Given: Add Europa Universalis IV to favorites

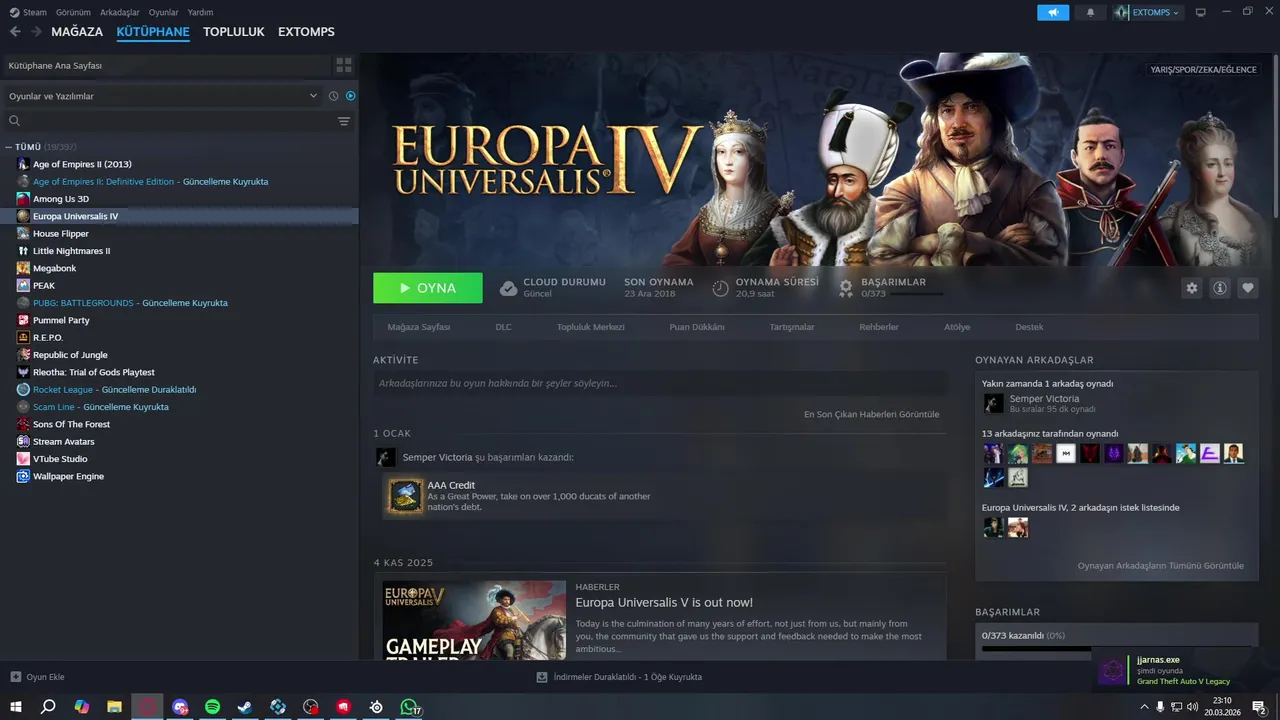Looking at the screenshot, I should (x=1248, y=288).
